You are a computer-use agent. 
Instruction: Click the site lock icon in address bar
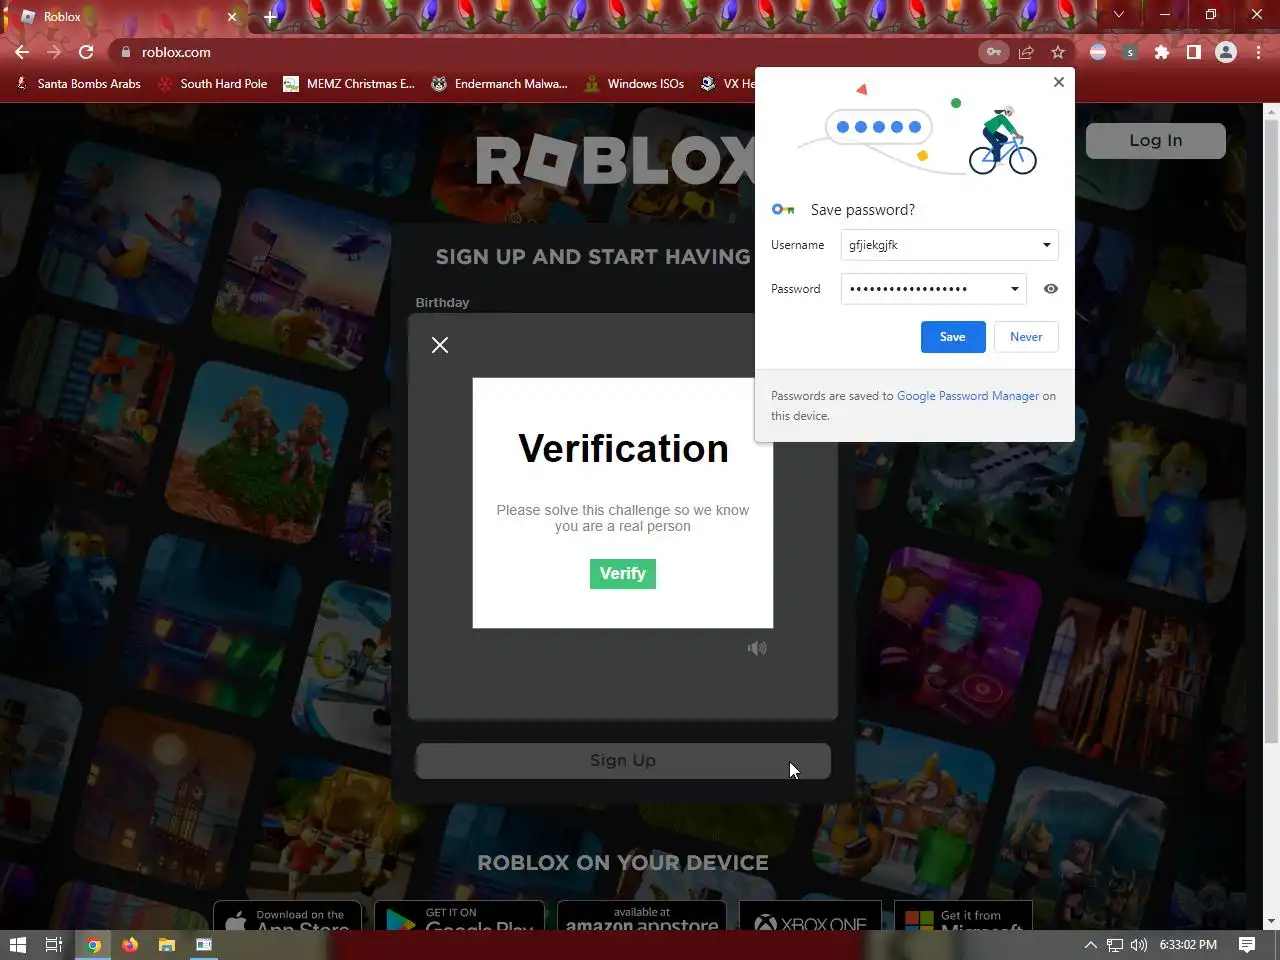(126, 52)
